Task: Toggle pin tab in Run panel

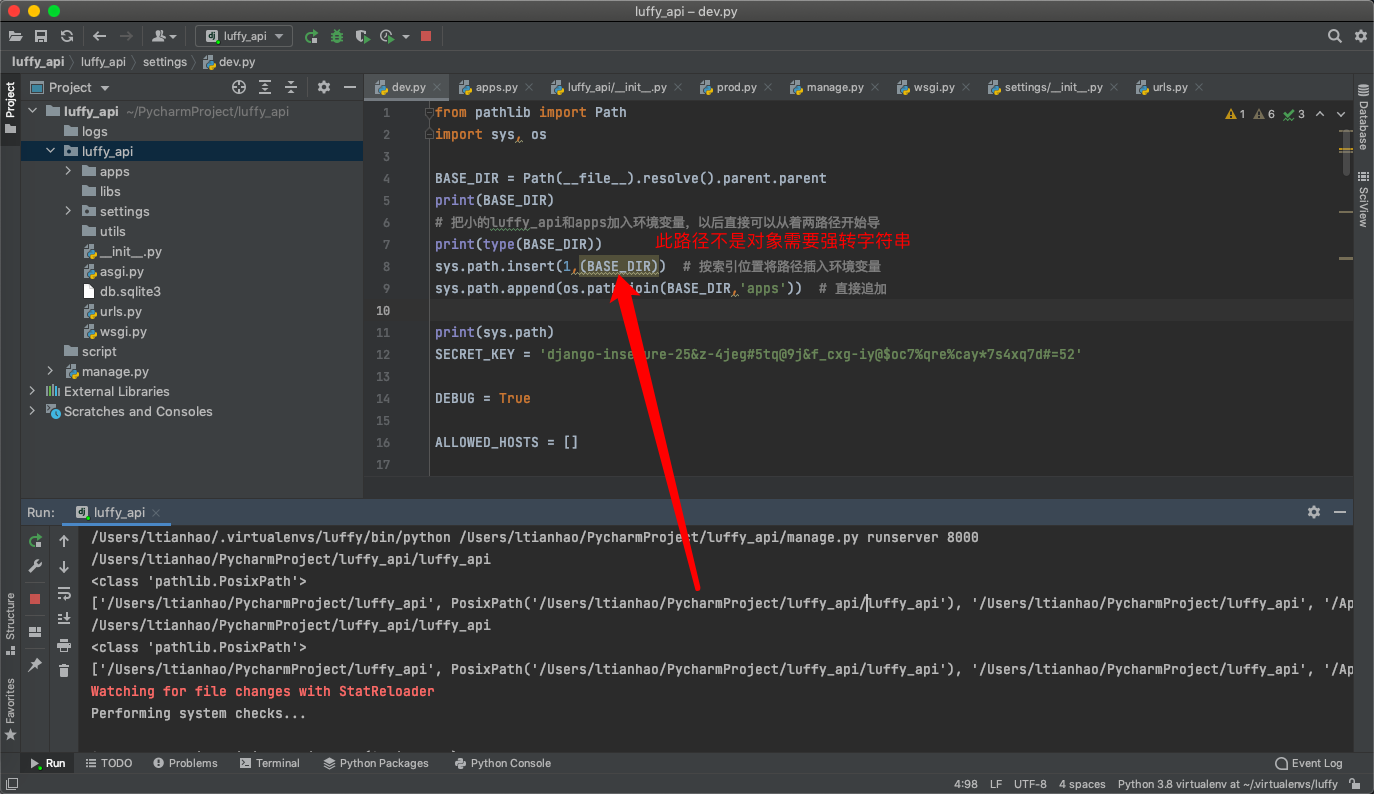Action: (35, 664)
